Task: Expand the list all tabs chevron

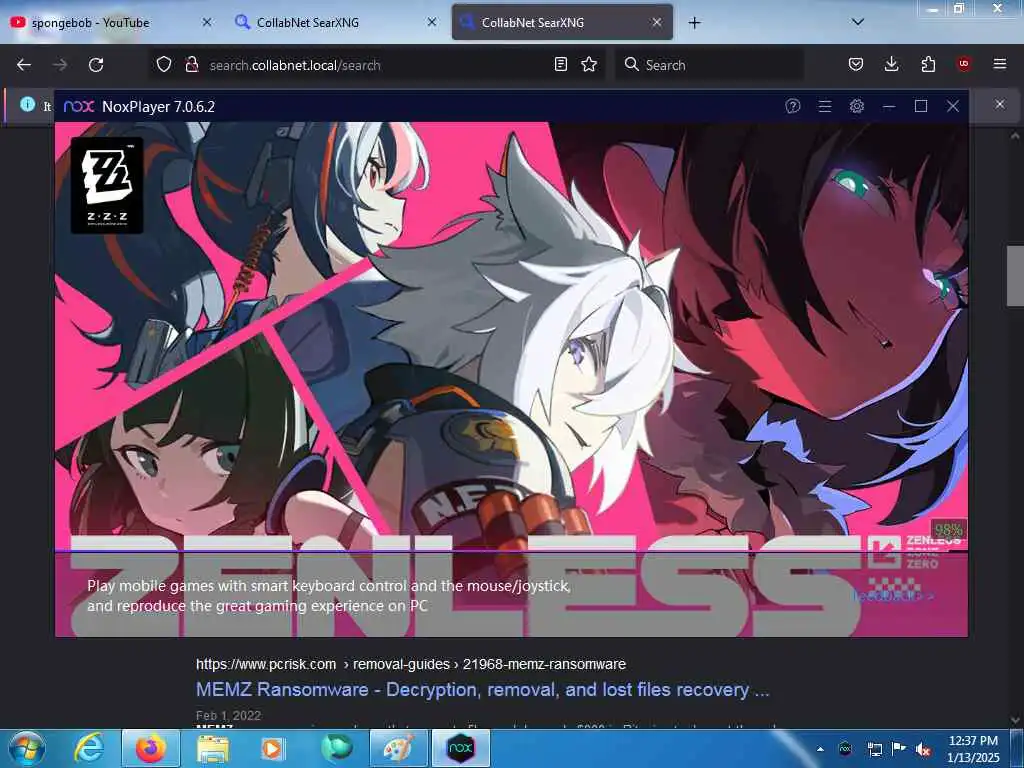Action: click(x=858, y=22)
